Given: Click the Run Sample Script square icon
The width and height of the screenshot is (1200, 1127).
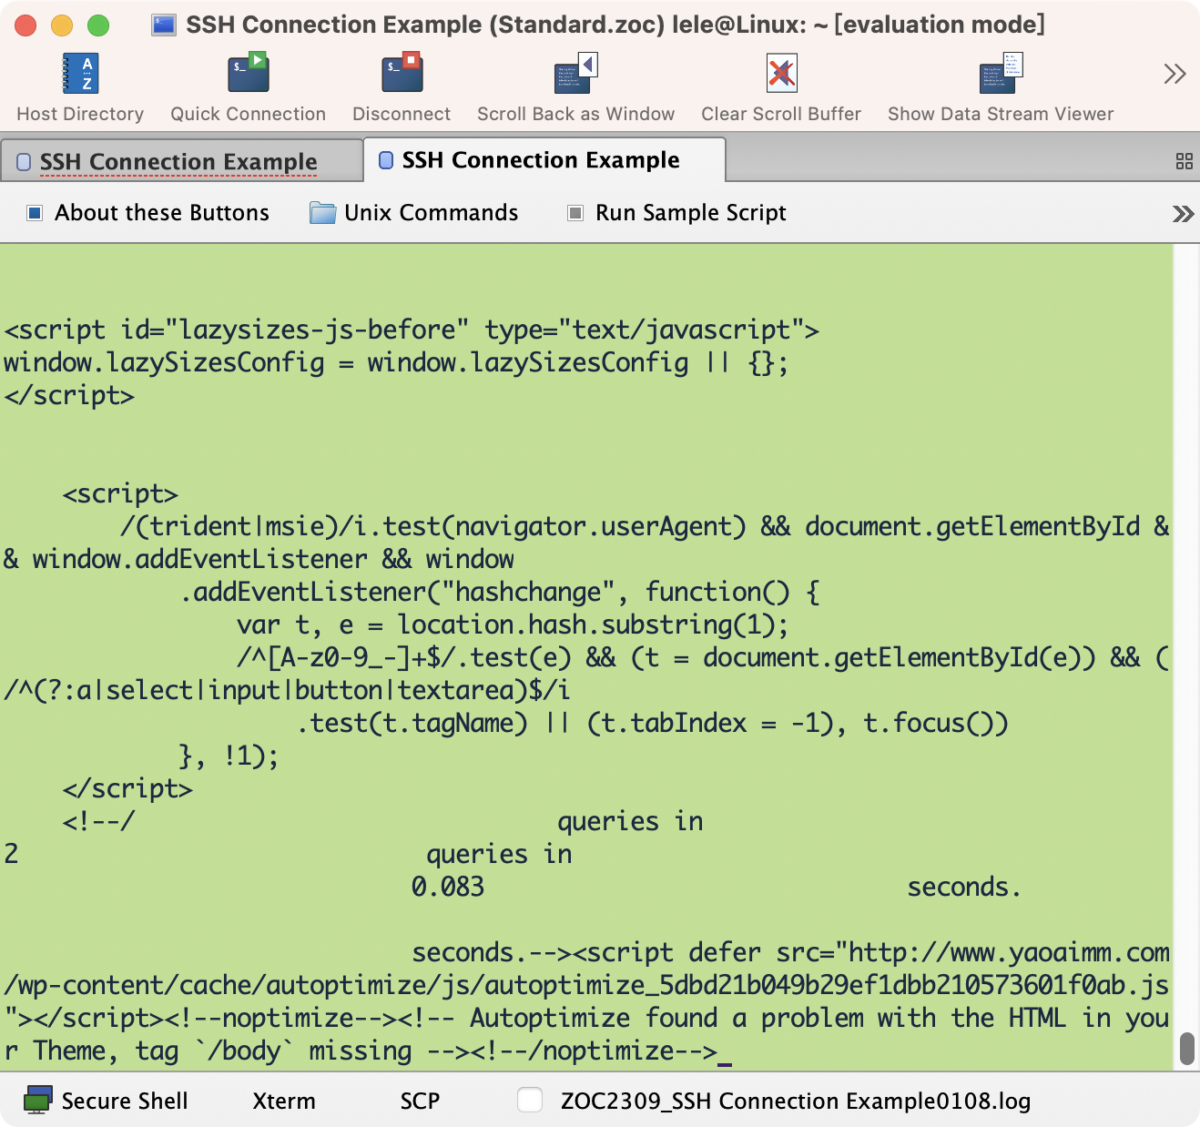Looking at the screenshot, I should click(x=575, y=213).
